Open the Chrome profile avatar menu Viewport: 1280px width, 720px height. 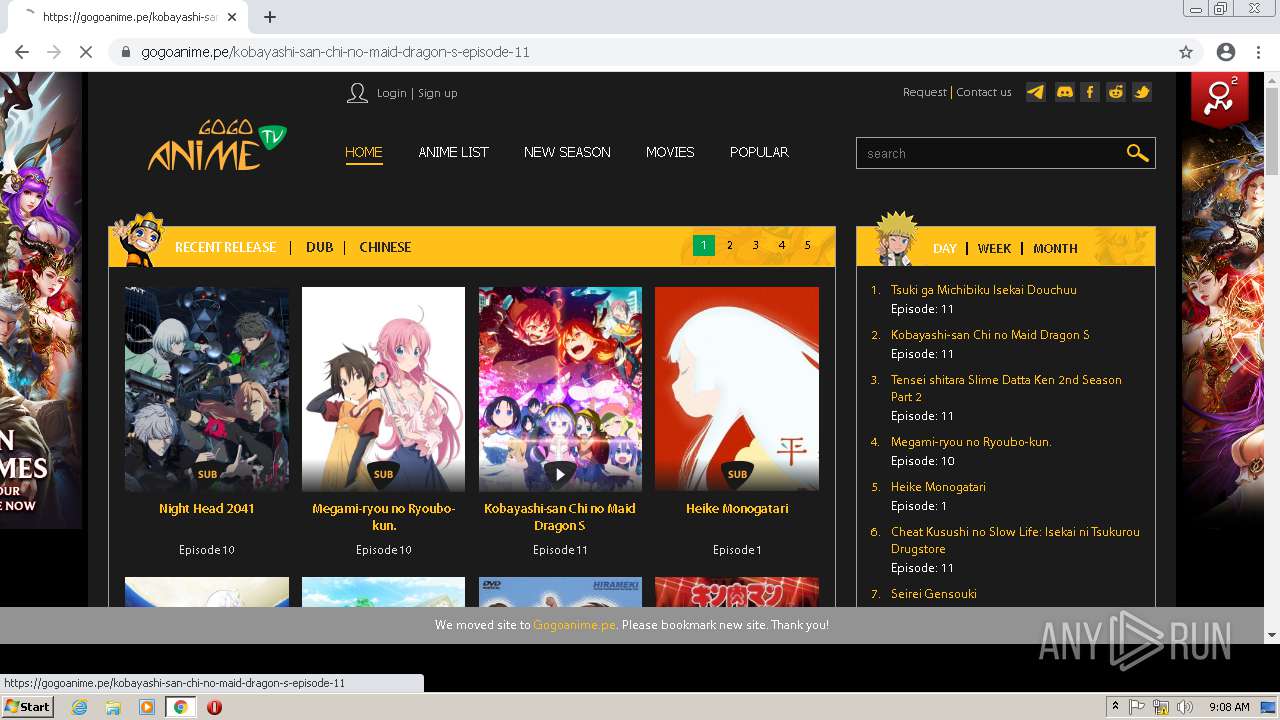(x=1226, y=52)
